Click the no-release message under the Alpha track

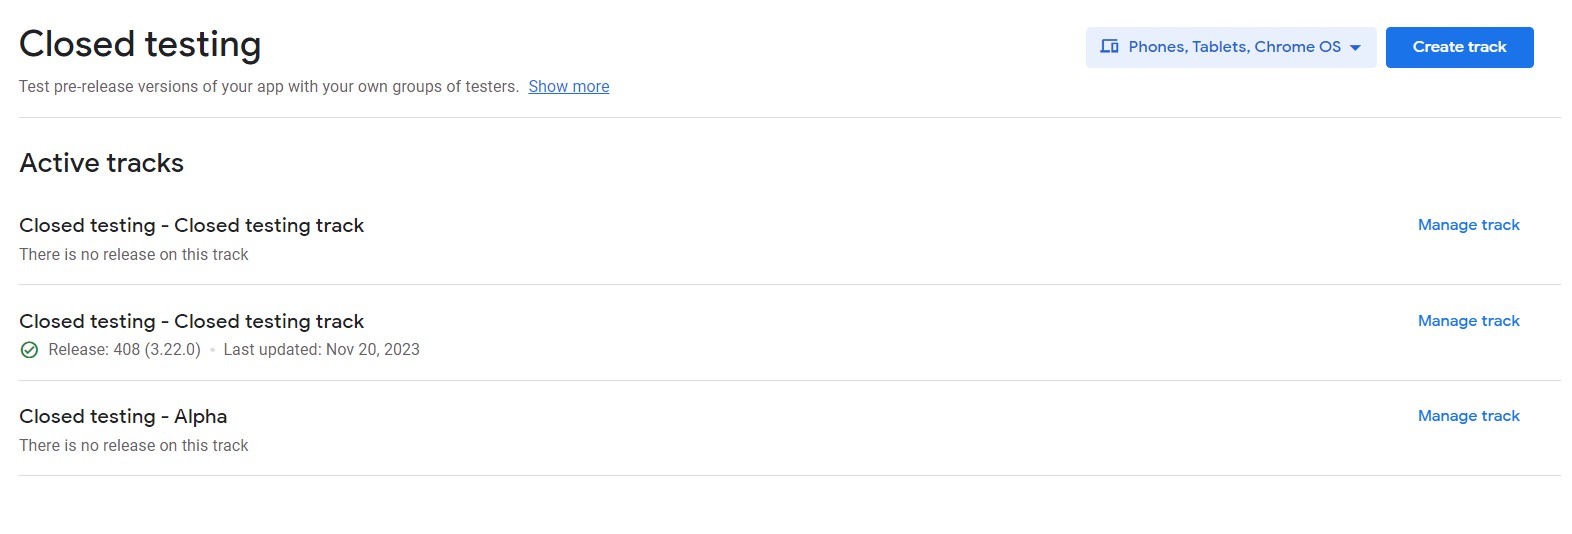134,446
